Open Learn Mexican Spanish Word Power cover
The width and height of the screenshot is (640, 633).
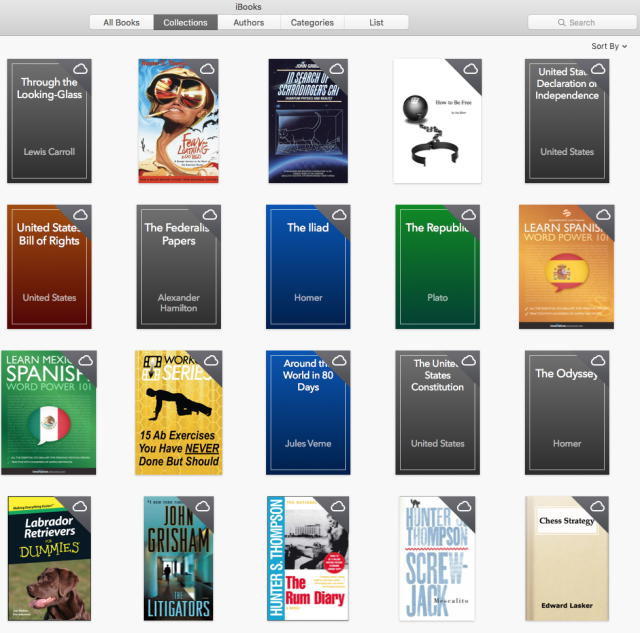pos(49,413)
